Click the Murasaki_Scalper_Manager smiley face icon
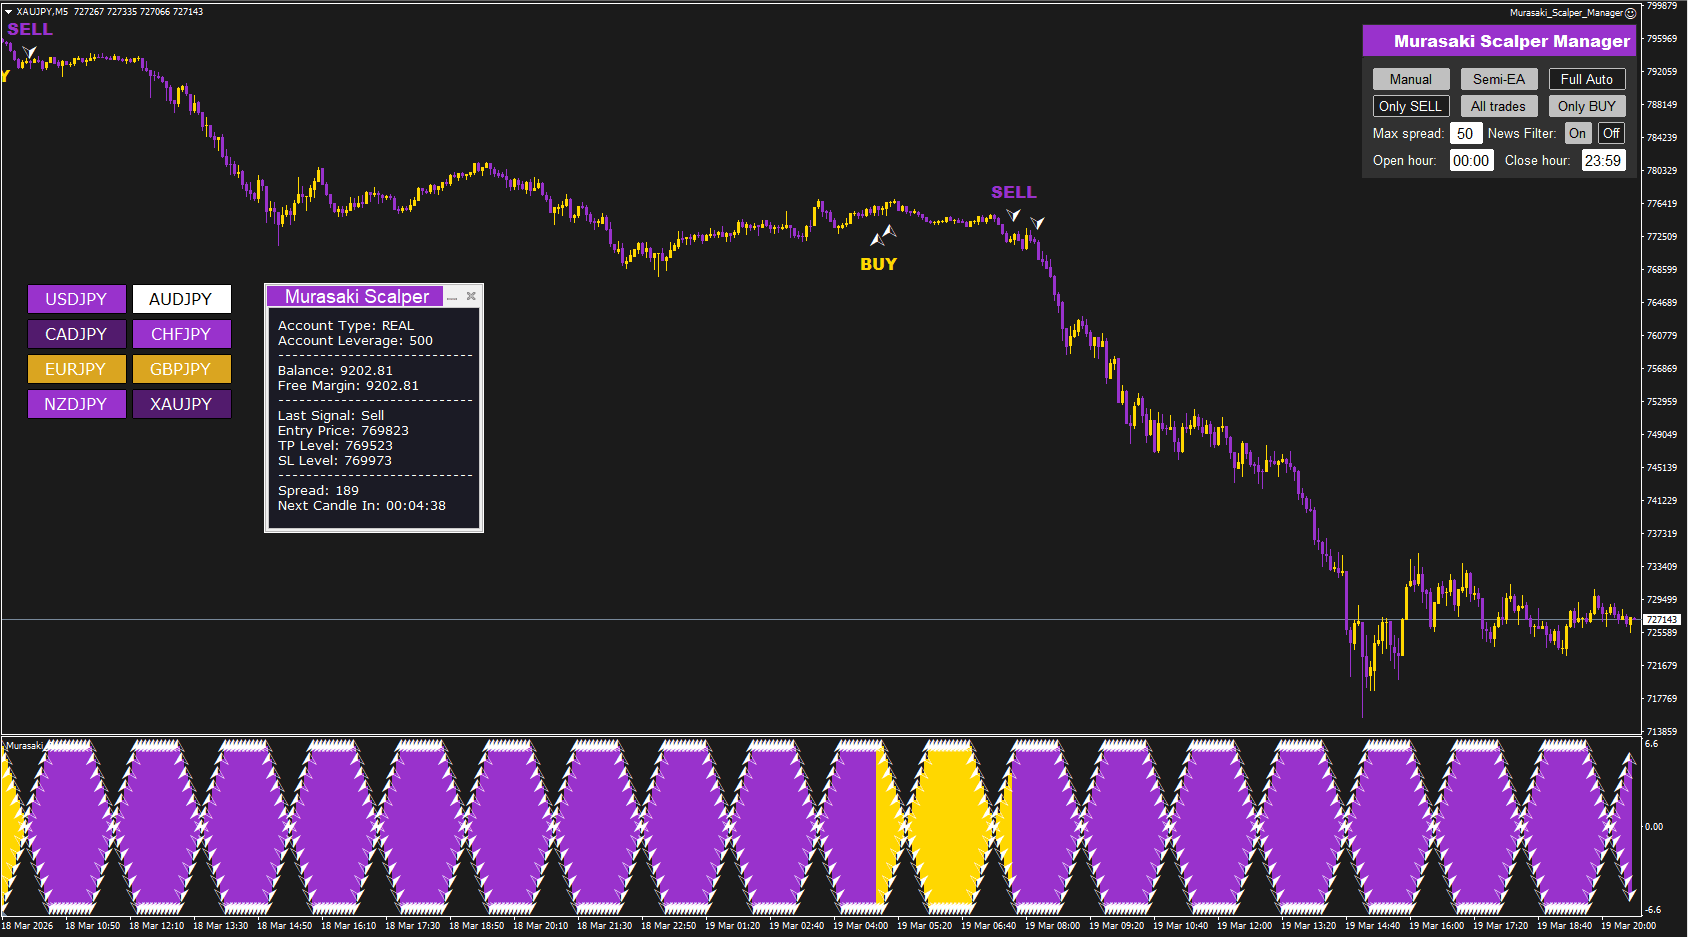The image size is (1688, 937). click(x=1630, y=13)
